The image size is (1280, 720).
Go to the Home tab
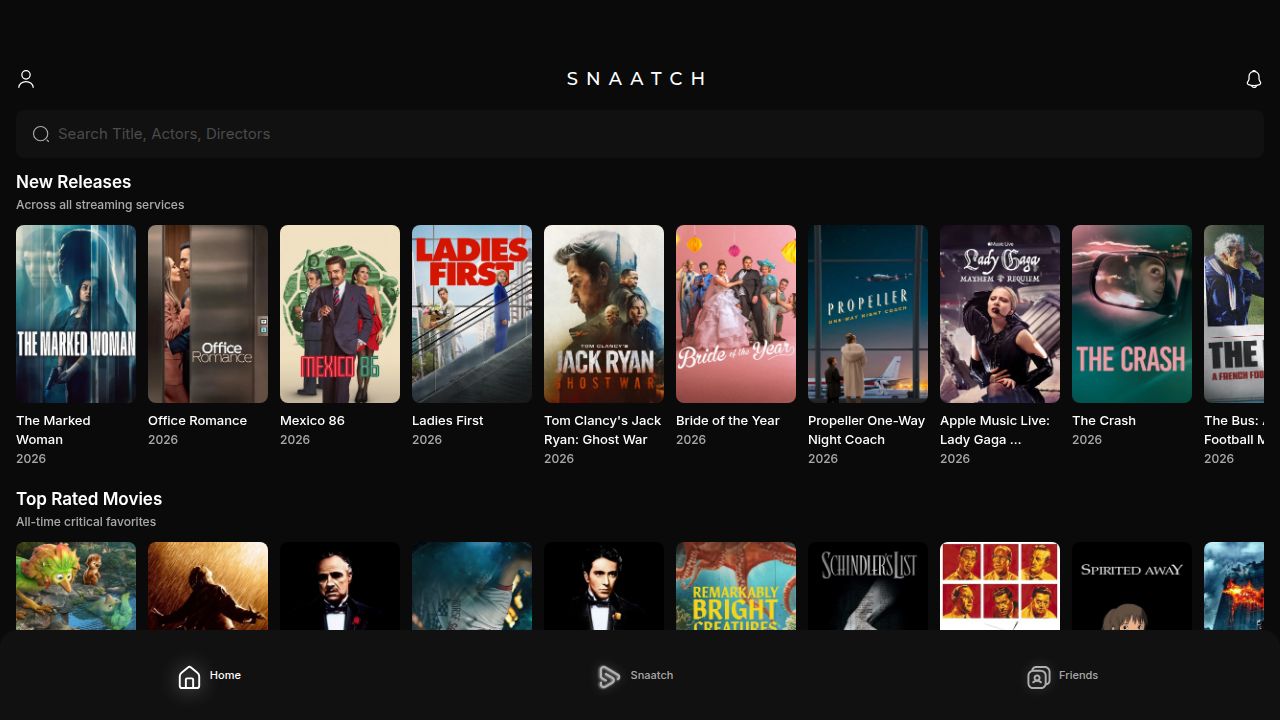[210, 676]
